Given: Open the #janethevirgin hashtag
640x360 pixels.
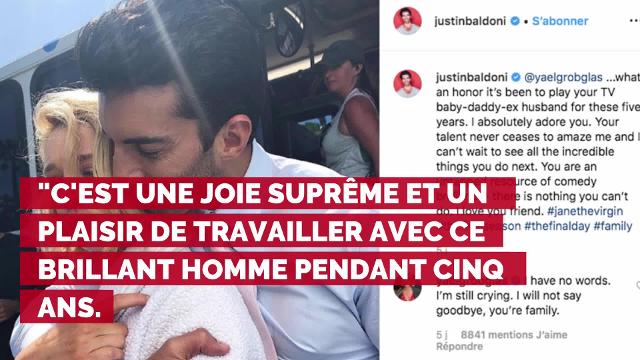Looking at the screenshot, I should pos(585,211).
